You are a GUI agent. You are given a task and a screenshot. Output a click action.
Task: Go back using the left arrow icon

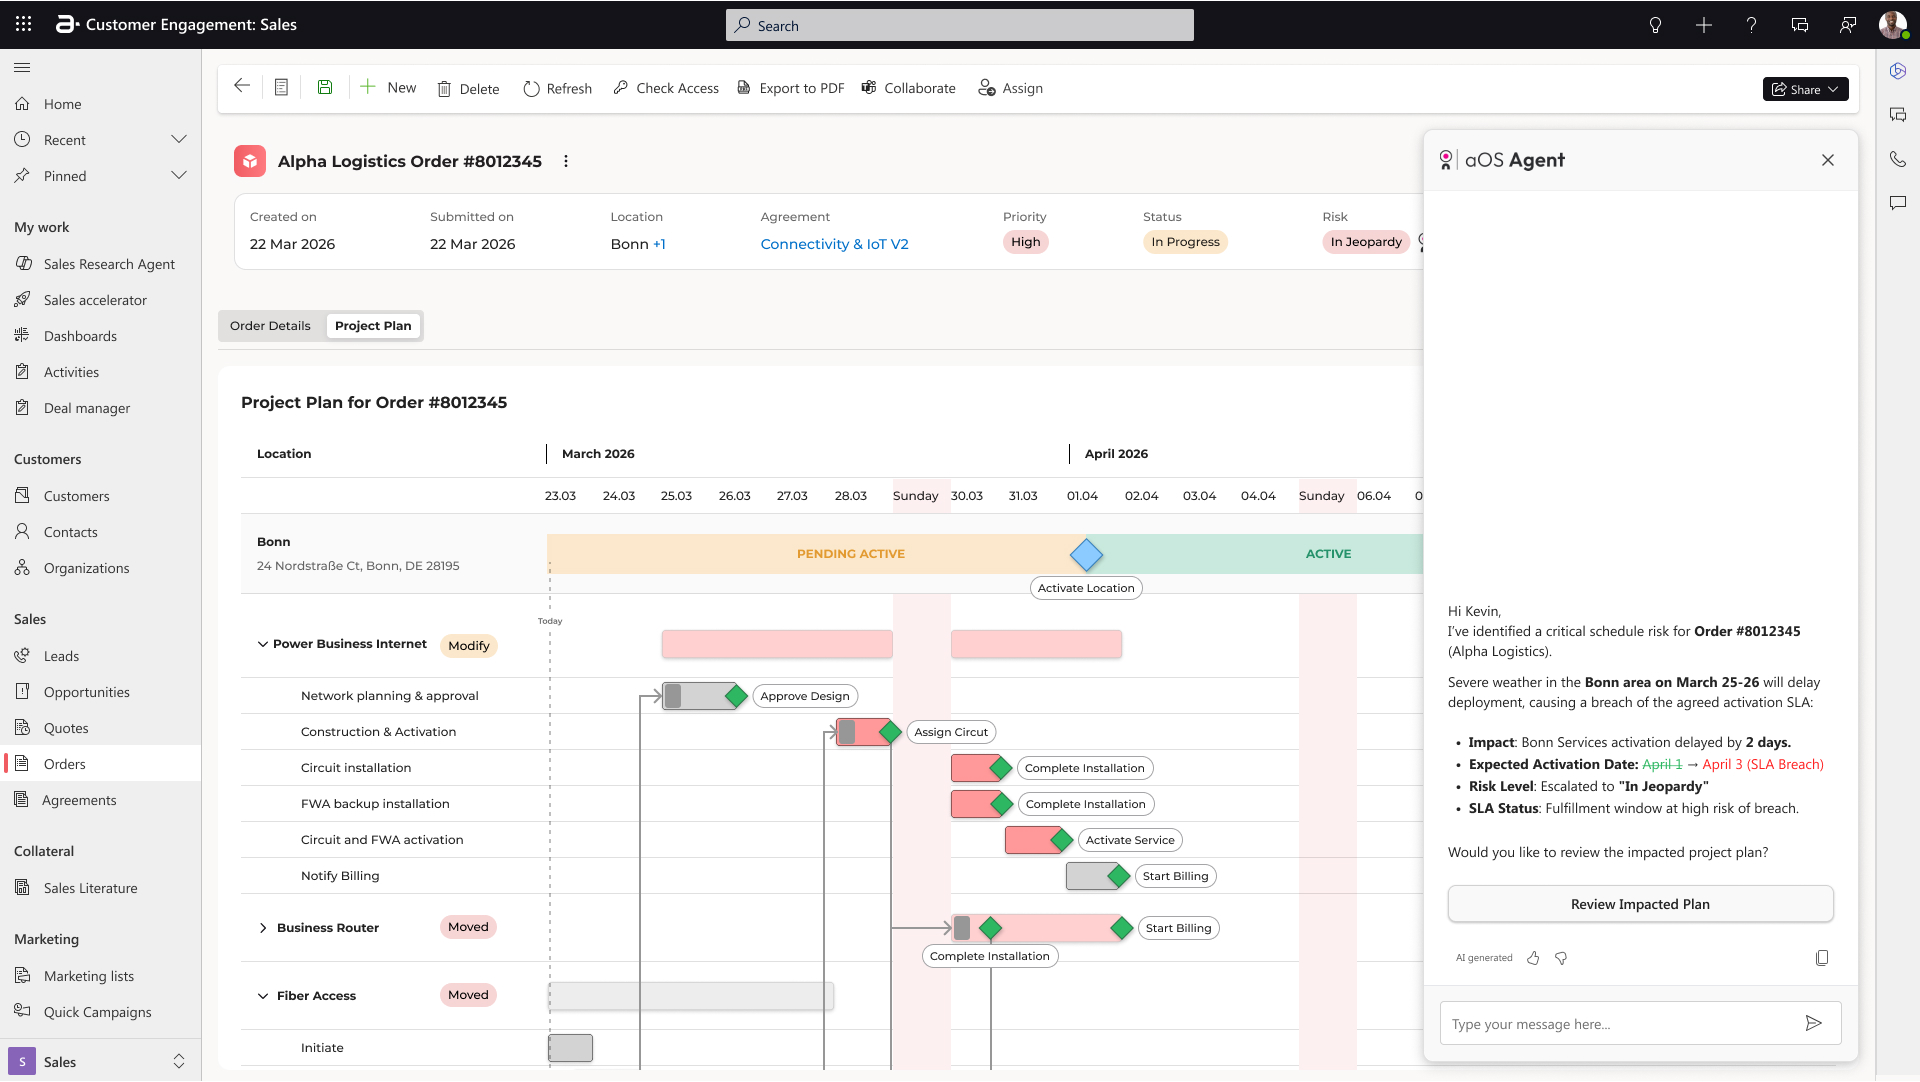241,86
